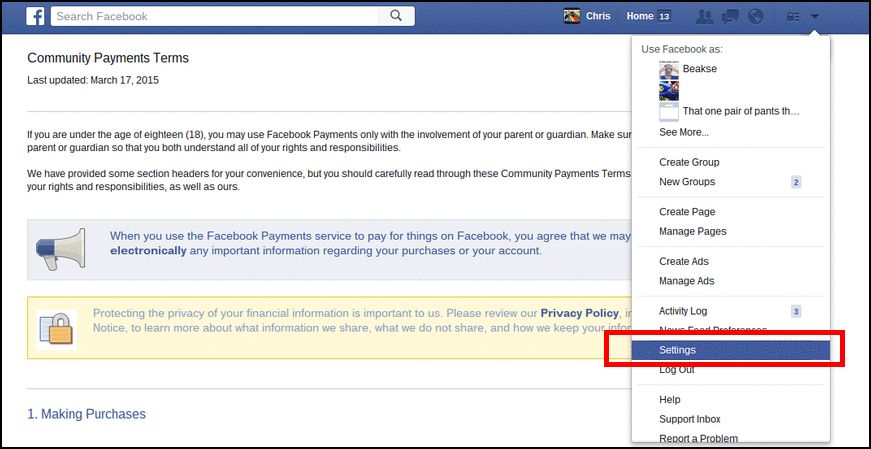Open Help from the dropdown
Viewport: 871px width, 449px height.
(x=669, y=400)
